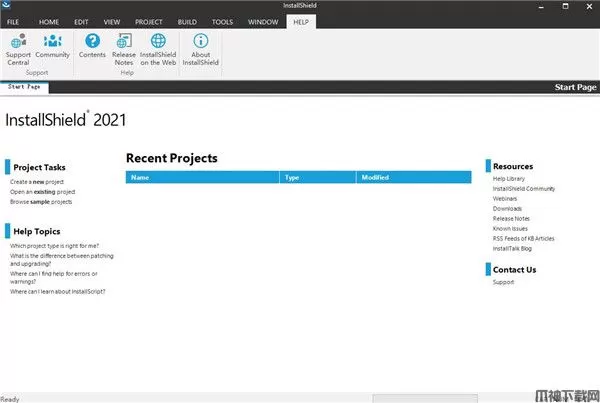Open the InstallTalk Blog link
This screenshot has width=600, height=403.
pos(512,248)
